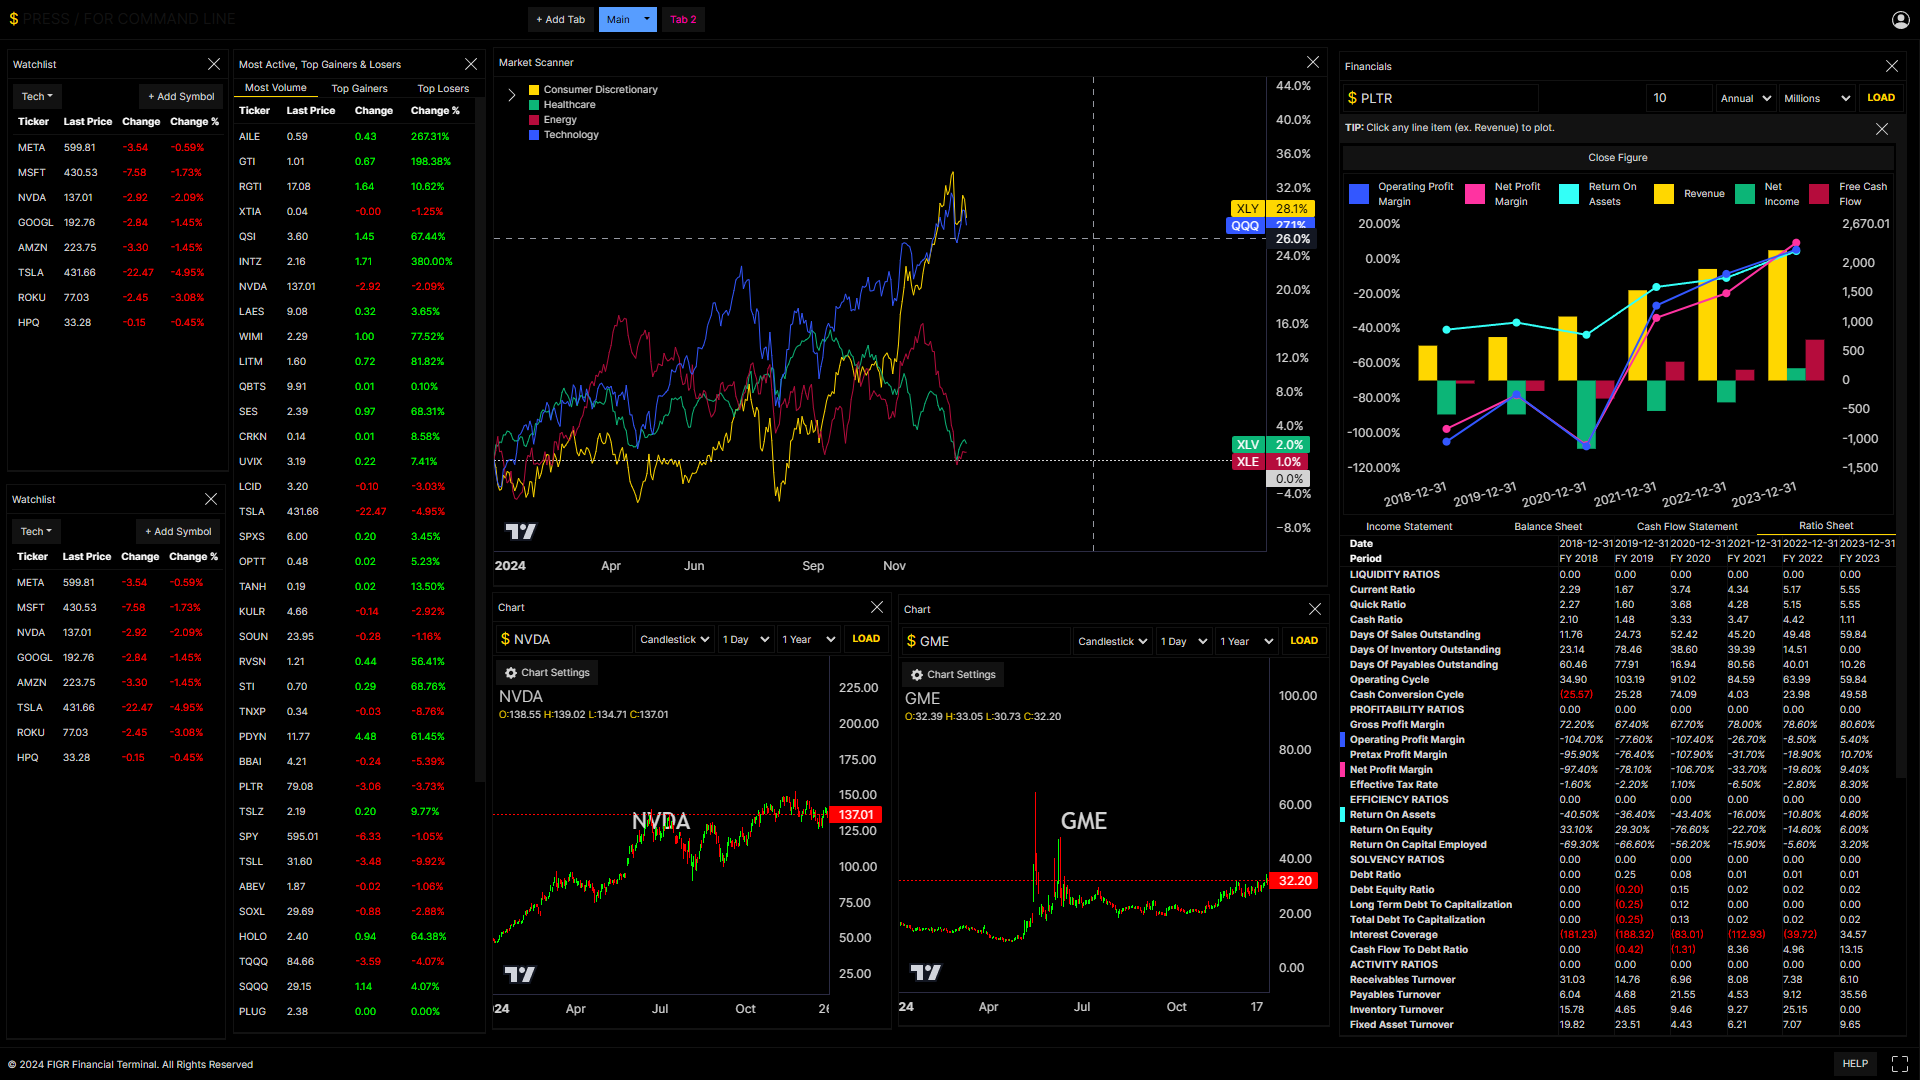Viewport: 1920px width, 1080px height.
Task: Open 1 Year range dropdown in GME chart
Action: point(1246,642)
